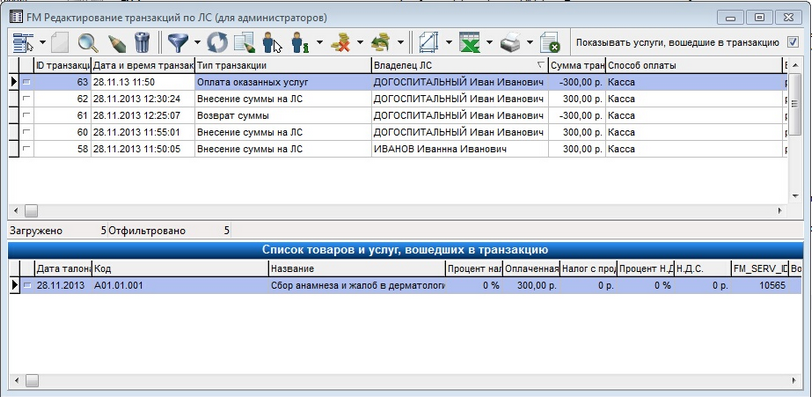The width and height of the screenshot is (812, 397).
Task: Click the funnel filter icon
Action: (x=178, y=42)
